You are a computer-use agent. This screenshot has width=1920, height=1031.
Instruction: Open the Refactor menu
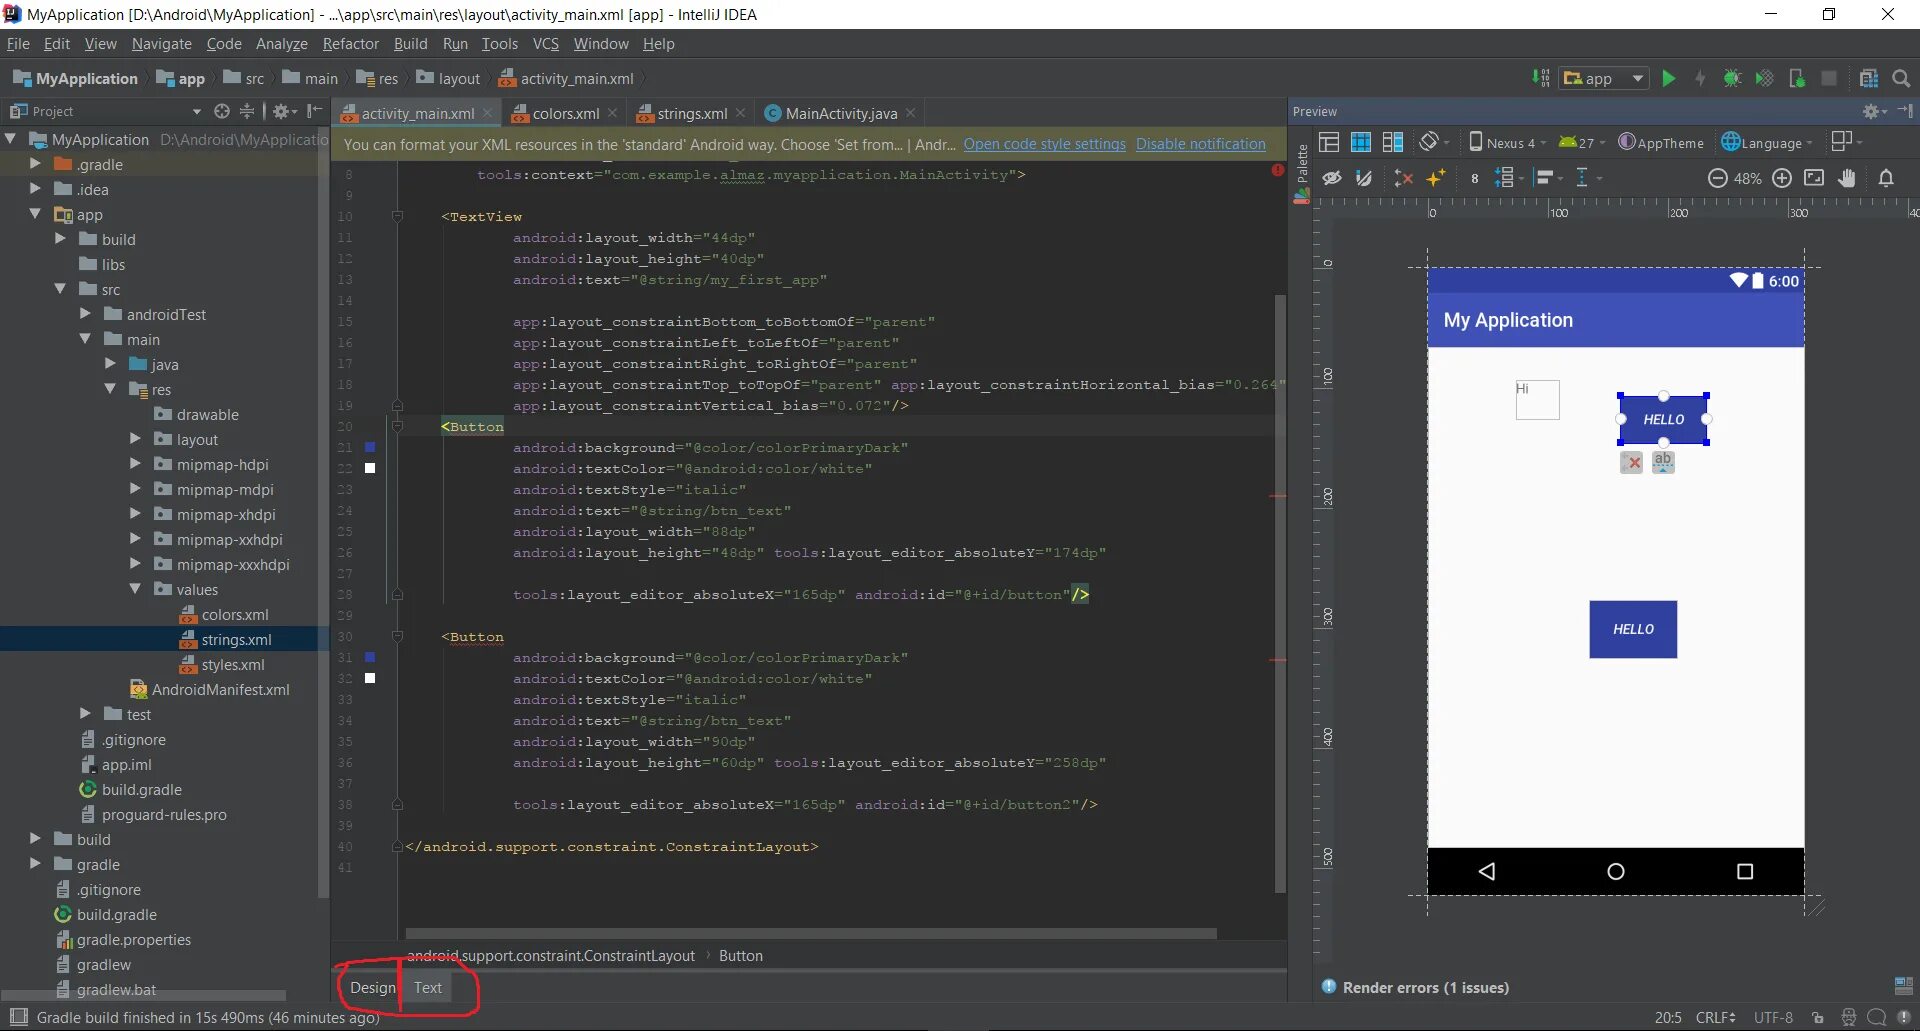tap(350, 44)
